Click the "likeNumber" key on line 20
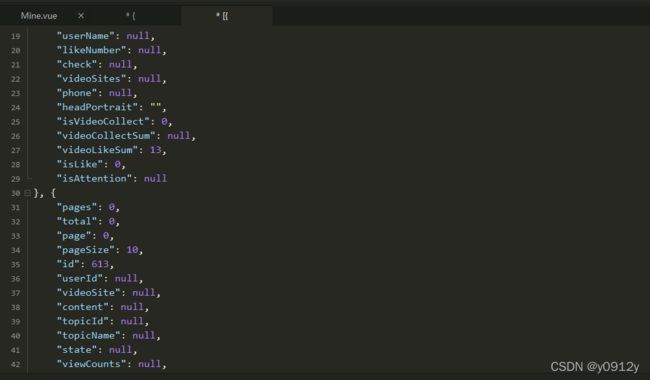The height and width of the screenshot is (380, 650). (91, 50)
